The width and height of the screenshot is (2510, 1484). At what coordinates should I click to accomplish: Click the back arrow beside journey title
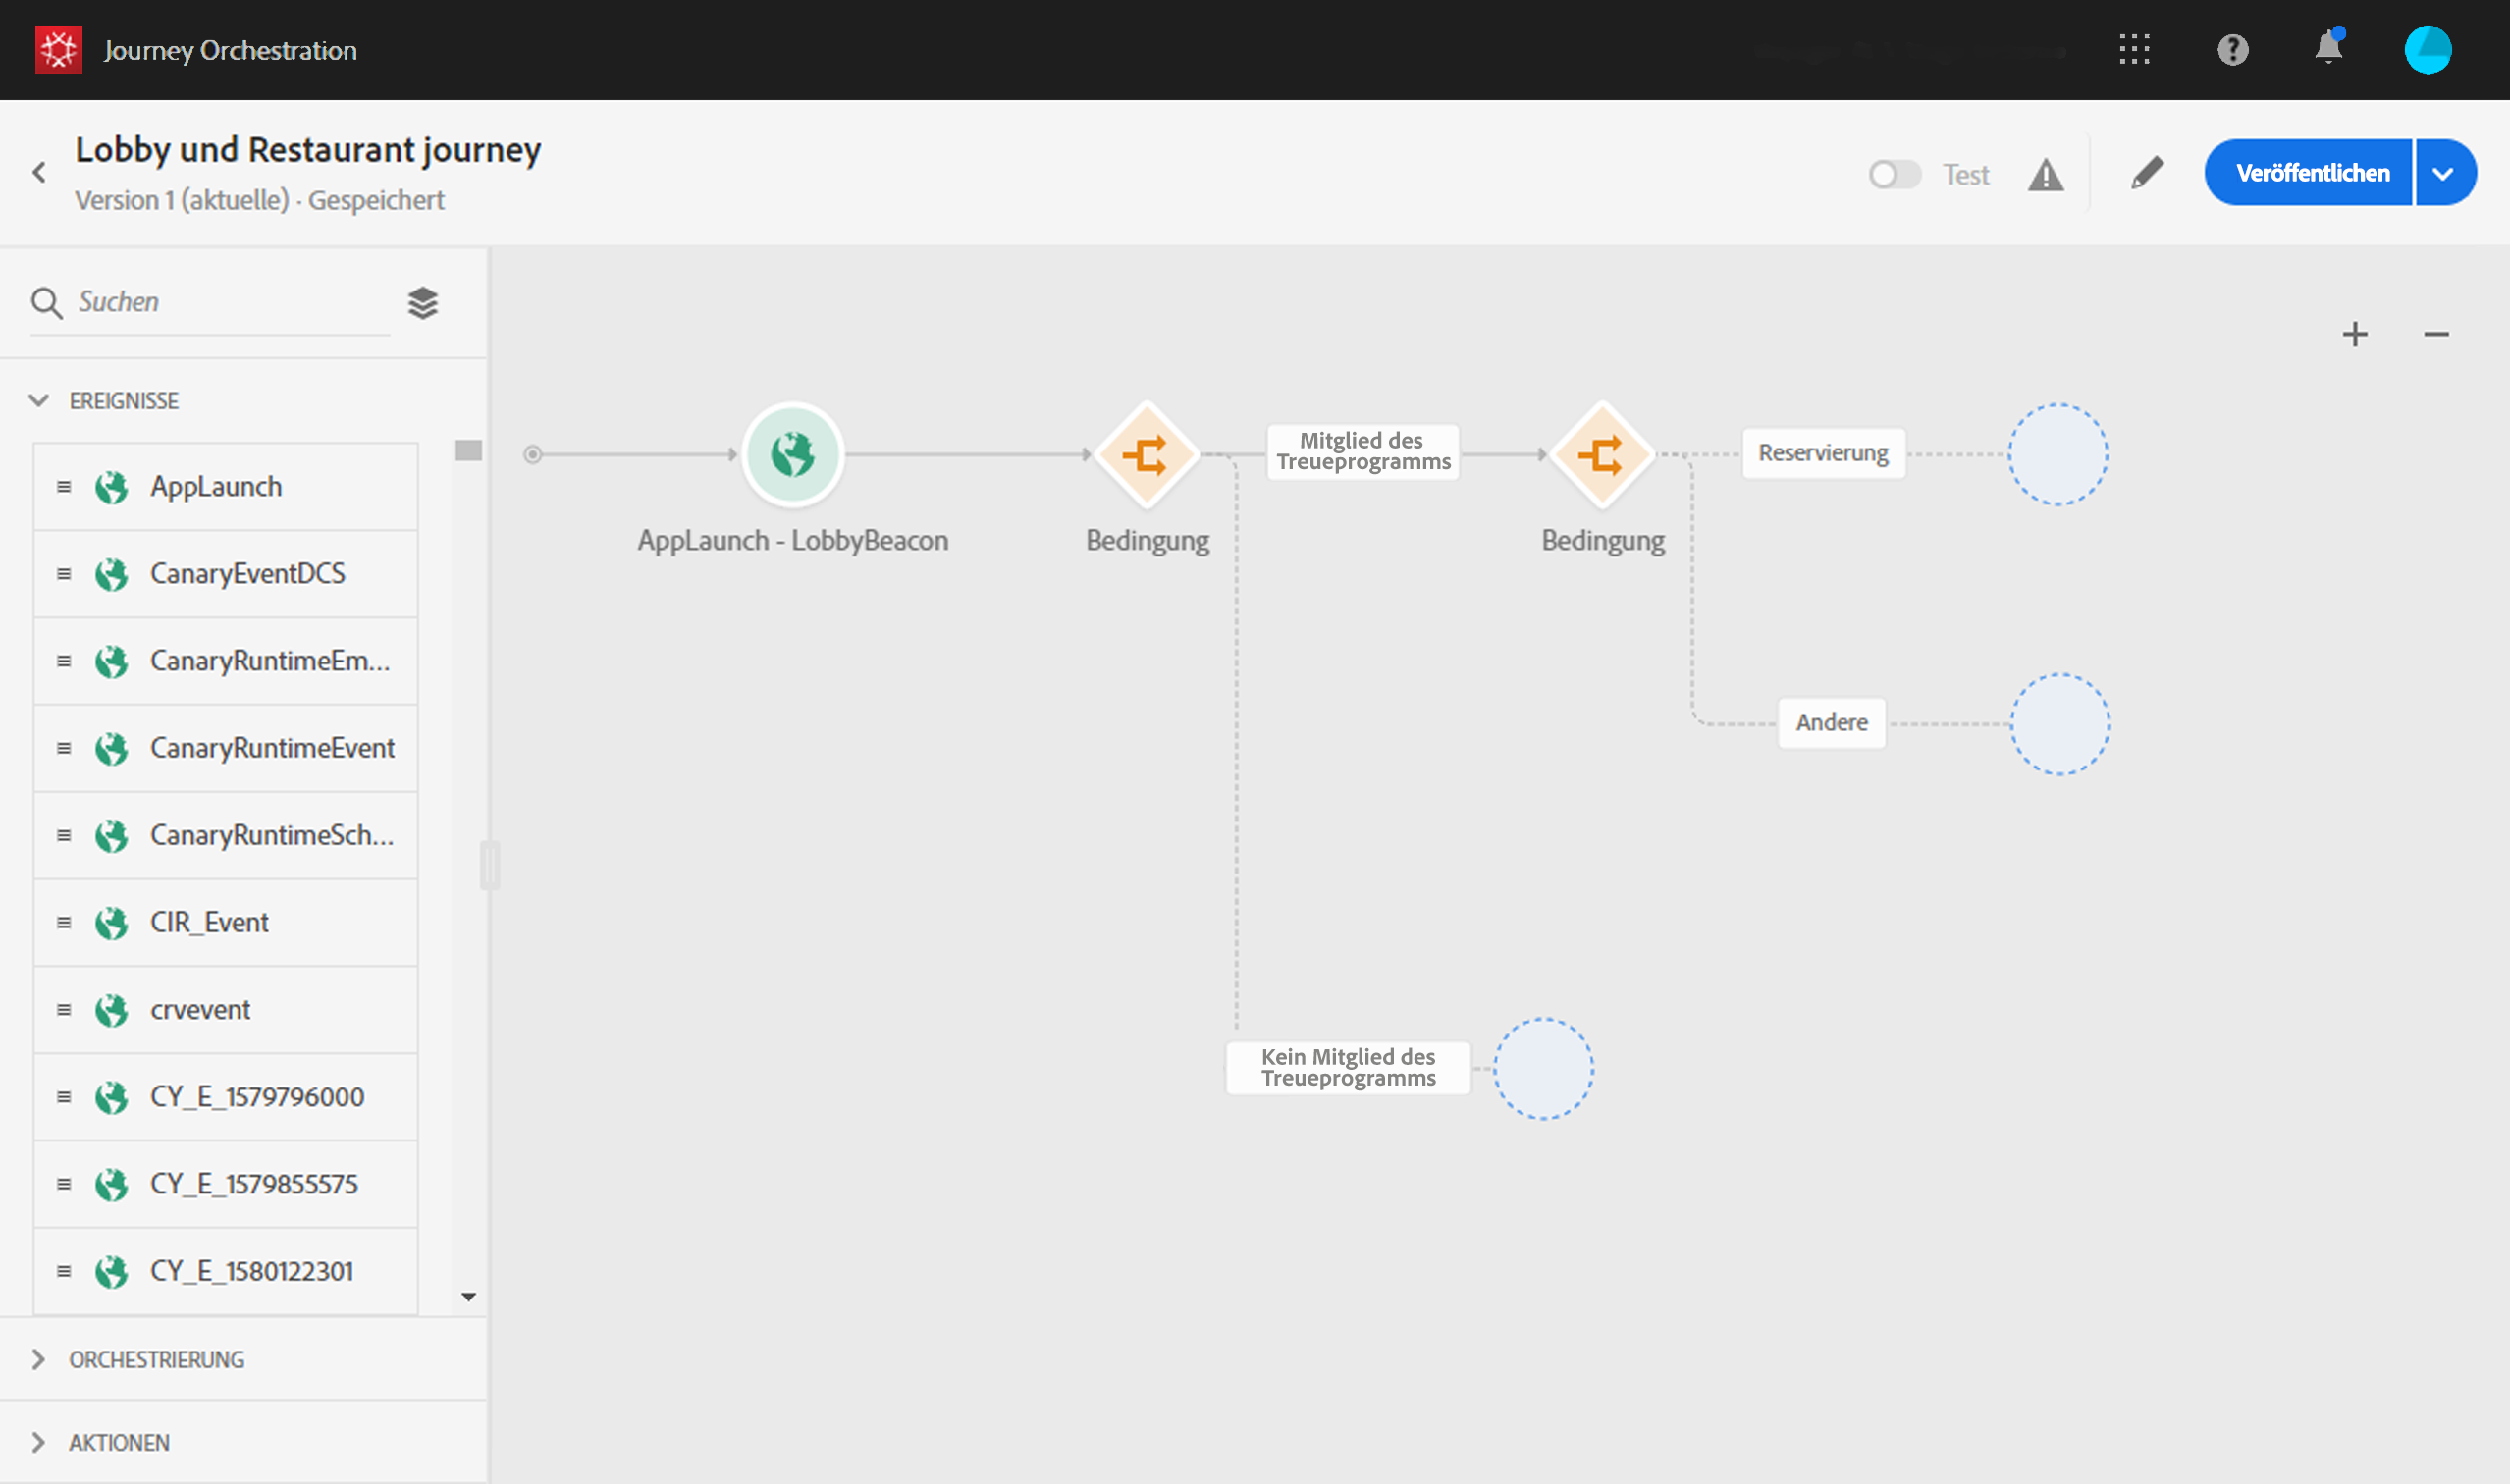40,173
